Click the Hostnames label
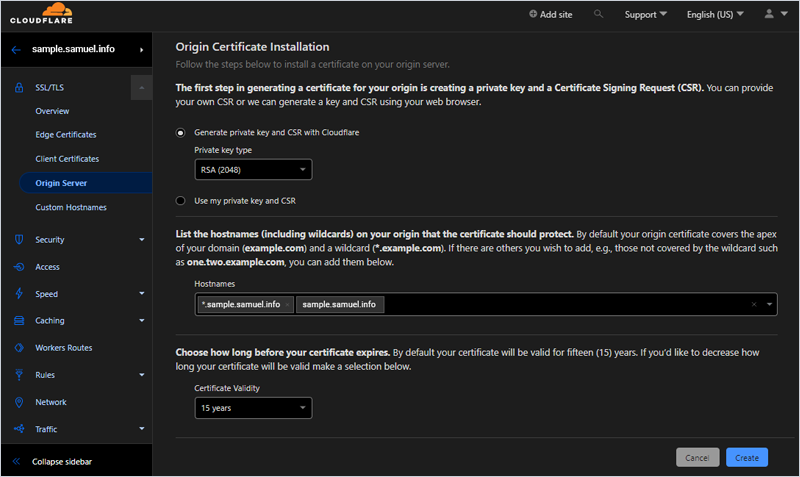Viewport: 800px width, 477px height. (215, 284)
